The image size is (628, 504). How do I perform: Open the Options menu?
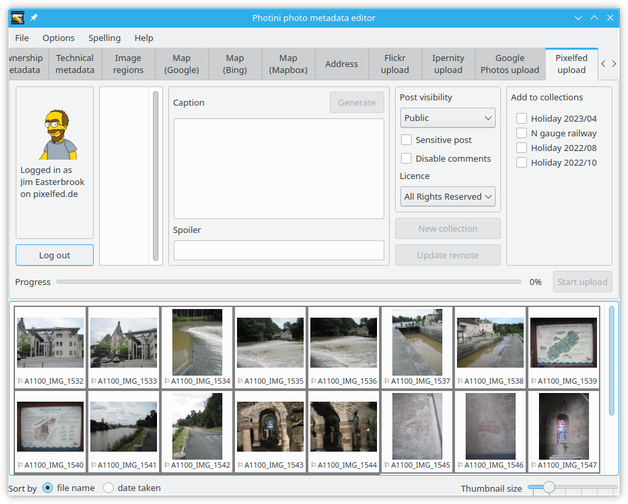click(58, 38)
